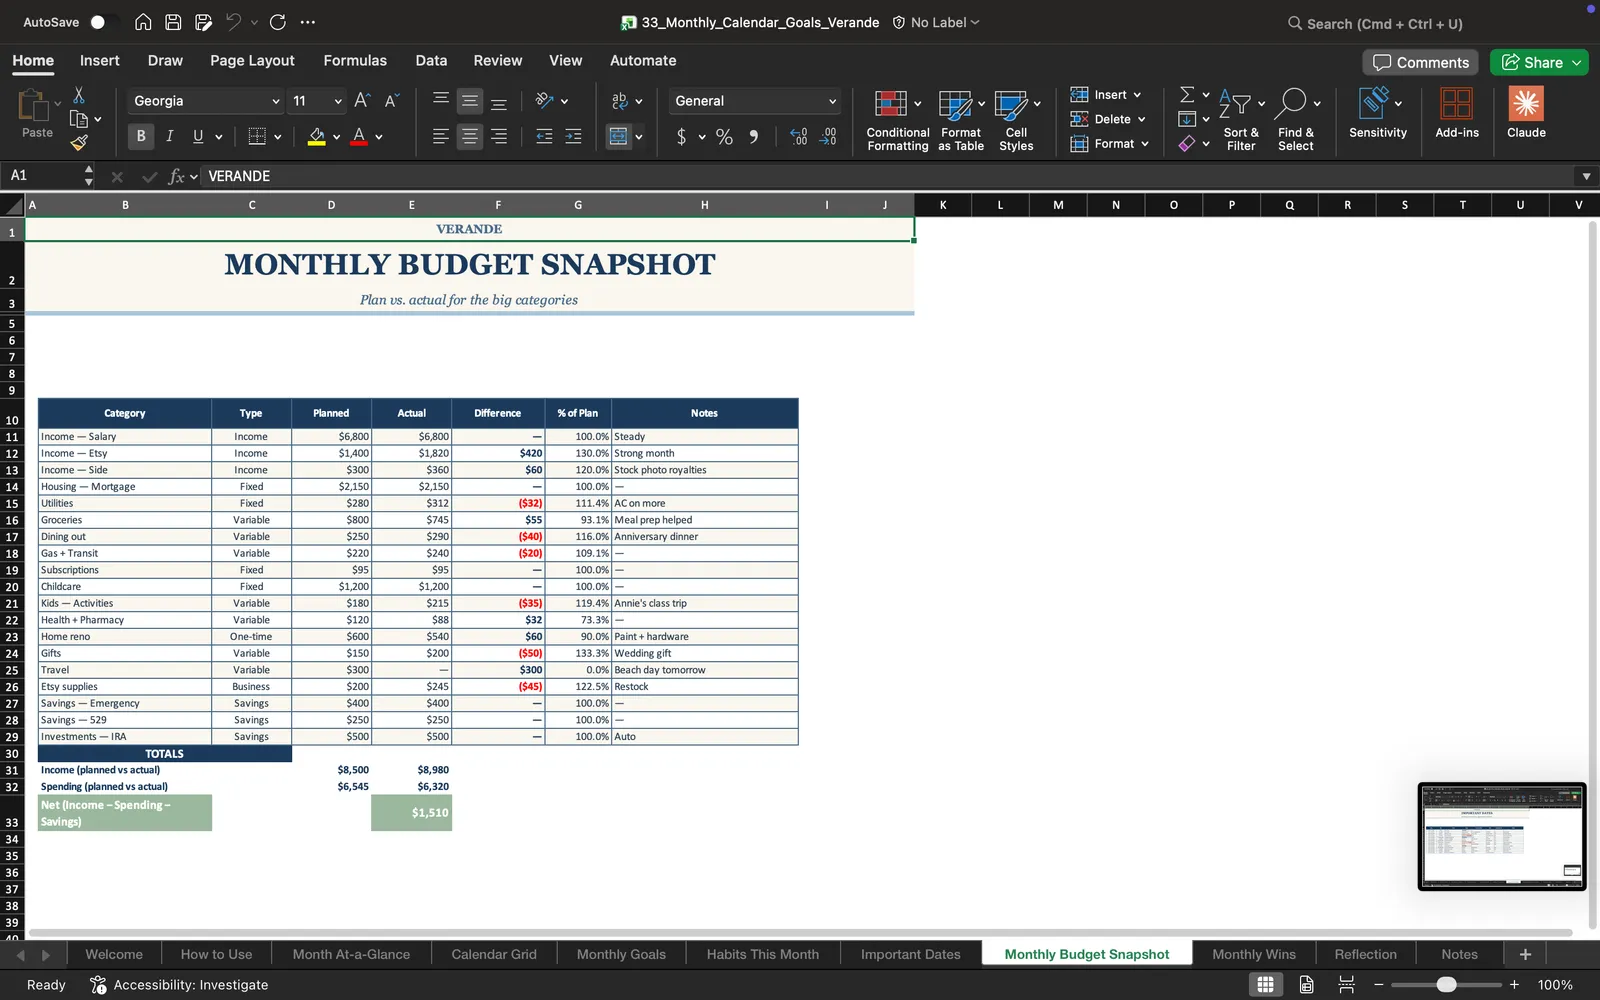Click the Undo arrow icon

(233, 22)
